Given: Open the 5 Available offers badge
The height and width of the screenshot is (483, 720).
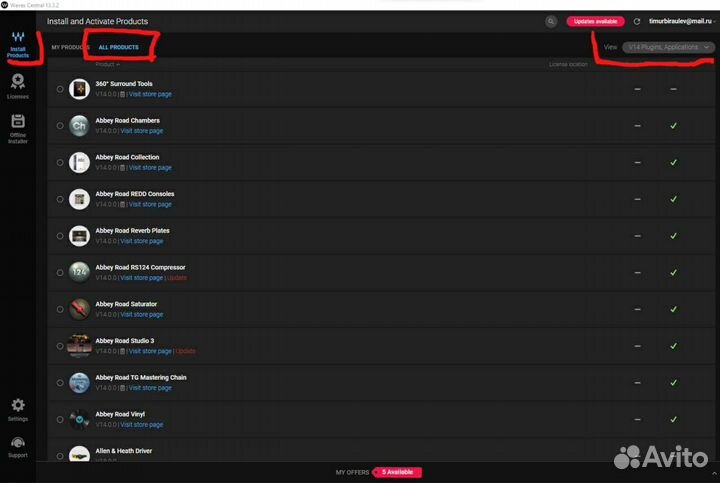Looking at the screenshot, I should (x=398, y=472).
